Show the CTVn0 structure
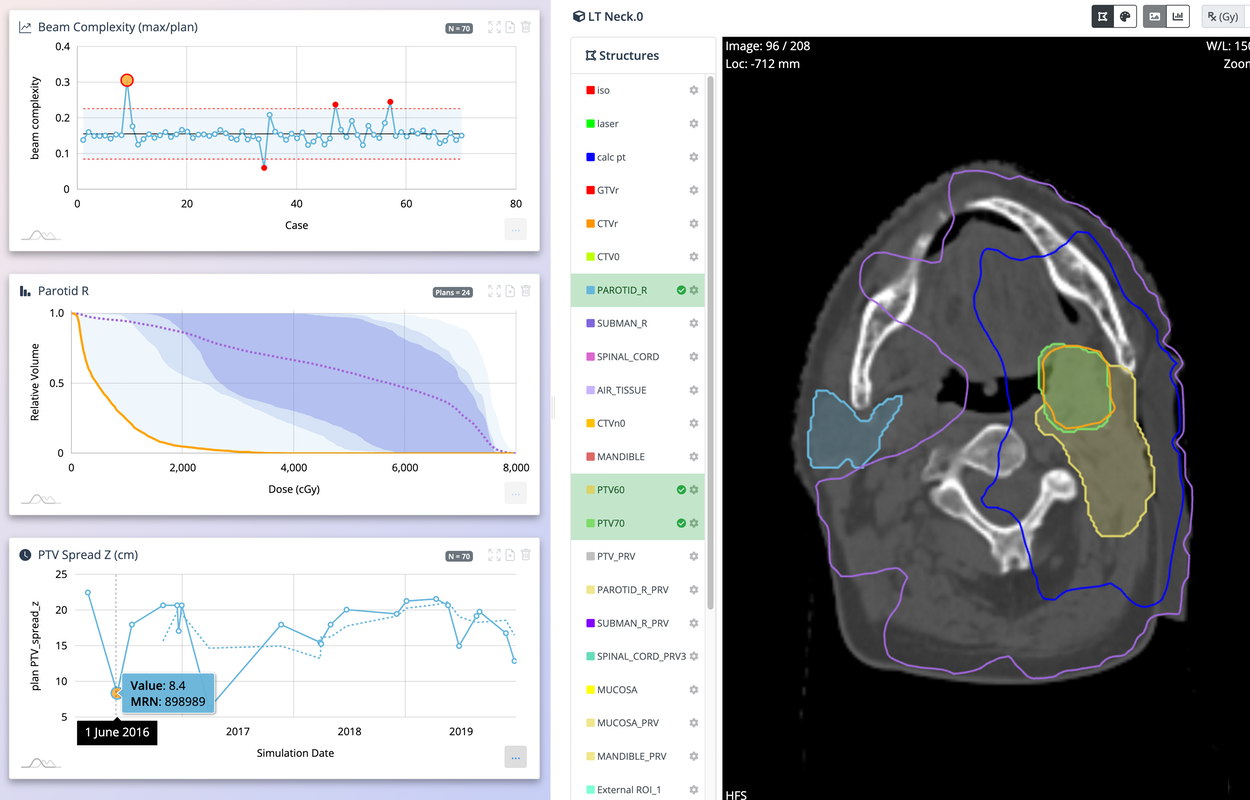 click(637, 424)
